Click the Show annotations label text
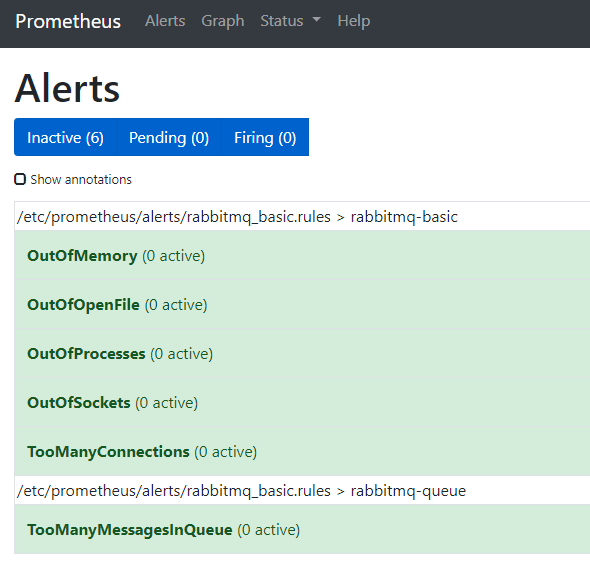Viewport: 590px width, 569px height. 81,180
